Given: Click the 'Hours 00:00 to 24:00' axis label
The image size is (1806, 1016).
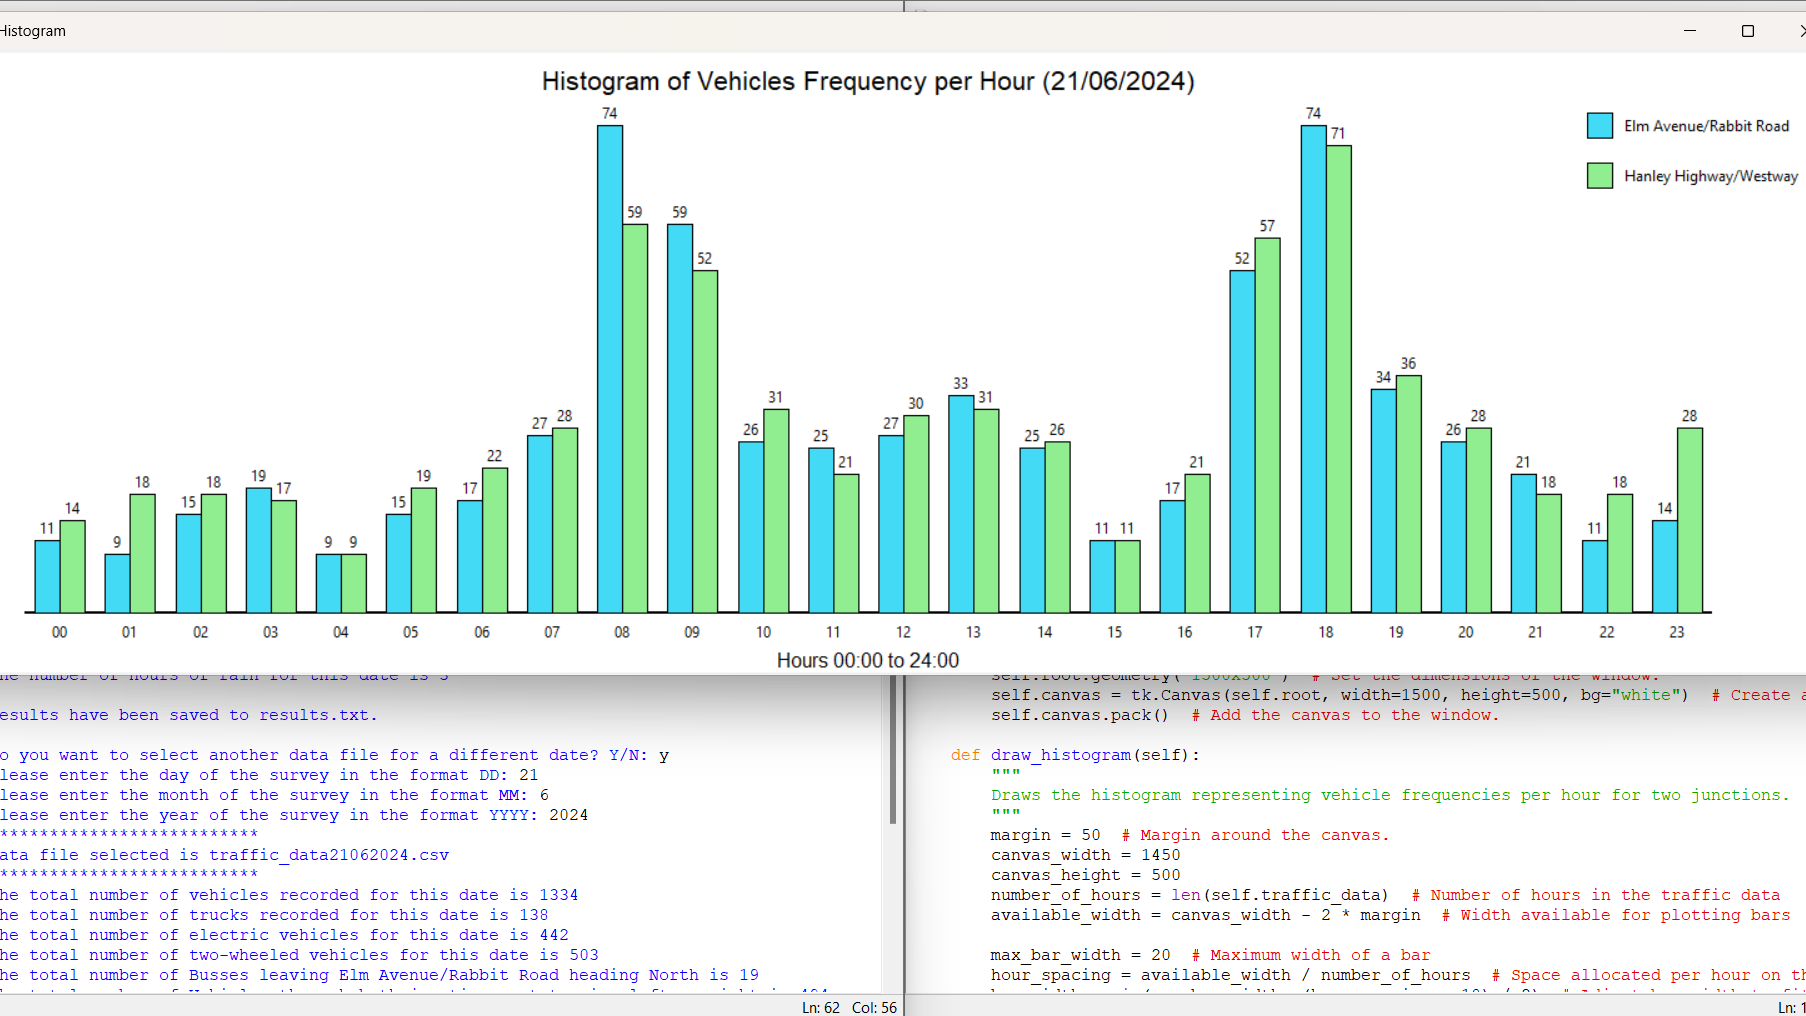Looking at the screenshot, I should [867, 660].
